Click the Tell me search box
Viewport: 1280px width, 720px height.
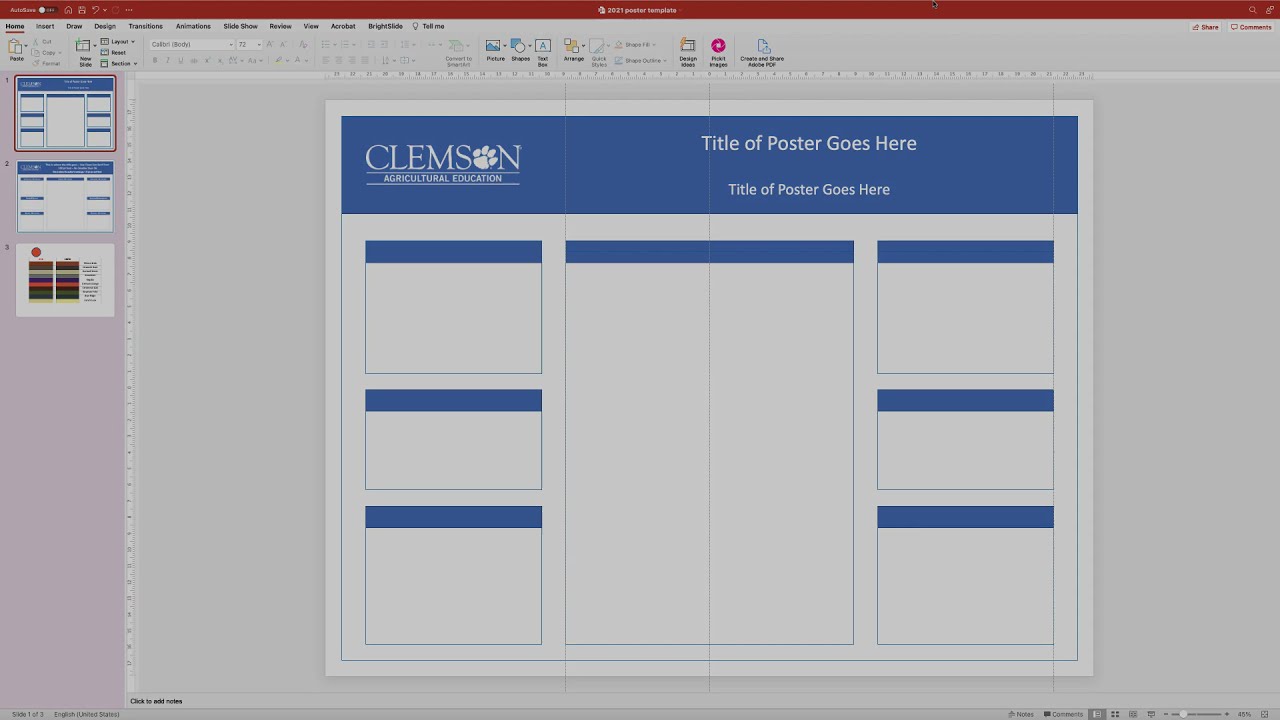pyautogui.click(x=429, y=26)
